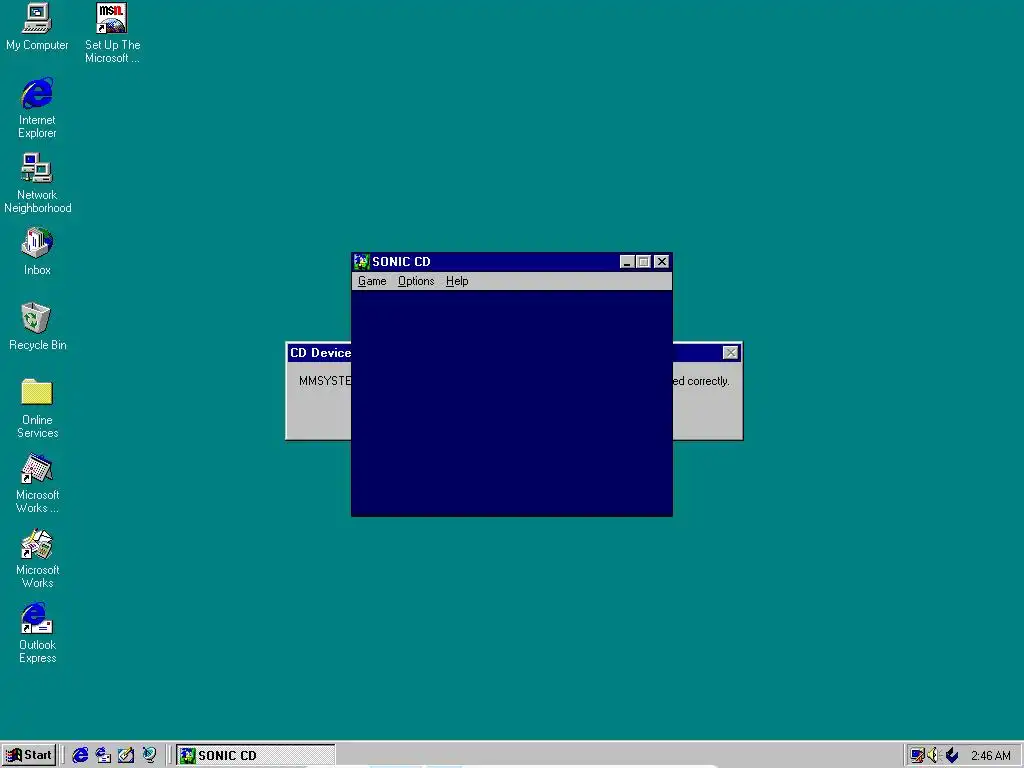Viewport: 1024px width, 768px height.
Task: Click the Show Desktop Quick Launch icon
Action: point(126,755)
